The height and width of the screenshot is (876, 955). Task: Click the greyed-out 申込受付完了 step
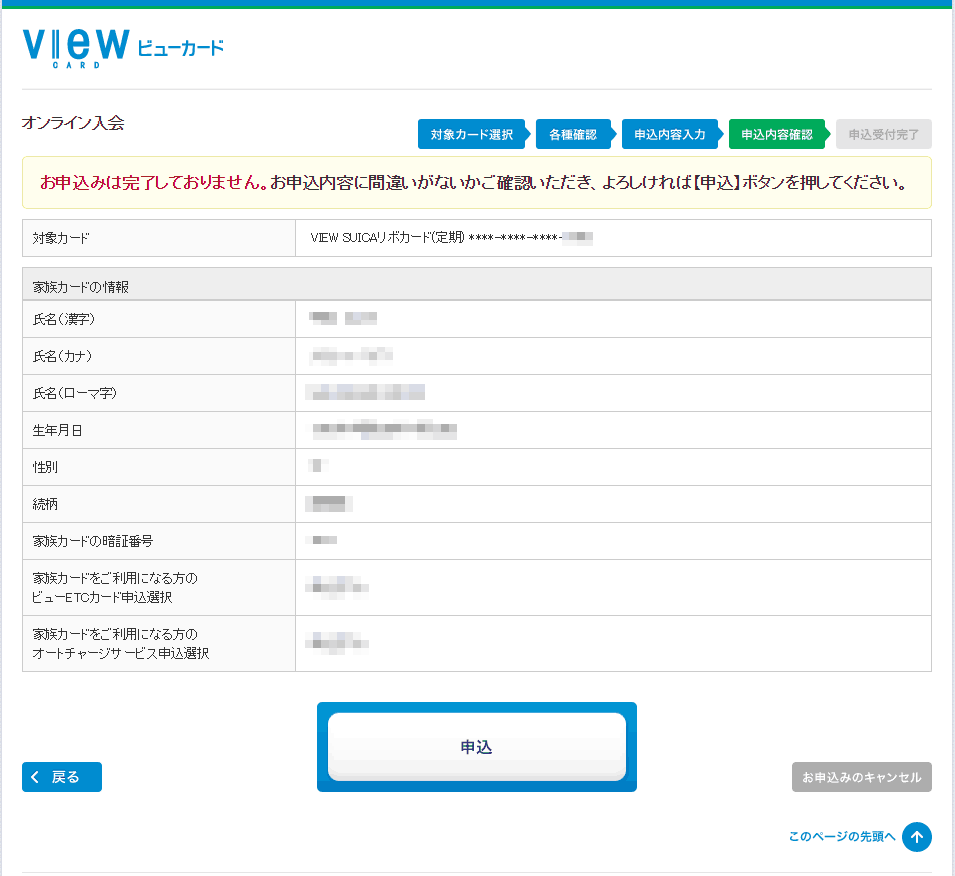click(x=883, y=134)
